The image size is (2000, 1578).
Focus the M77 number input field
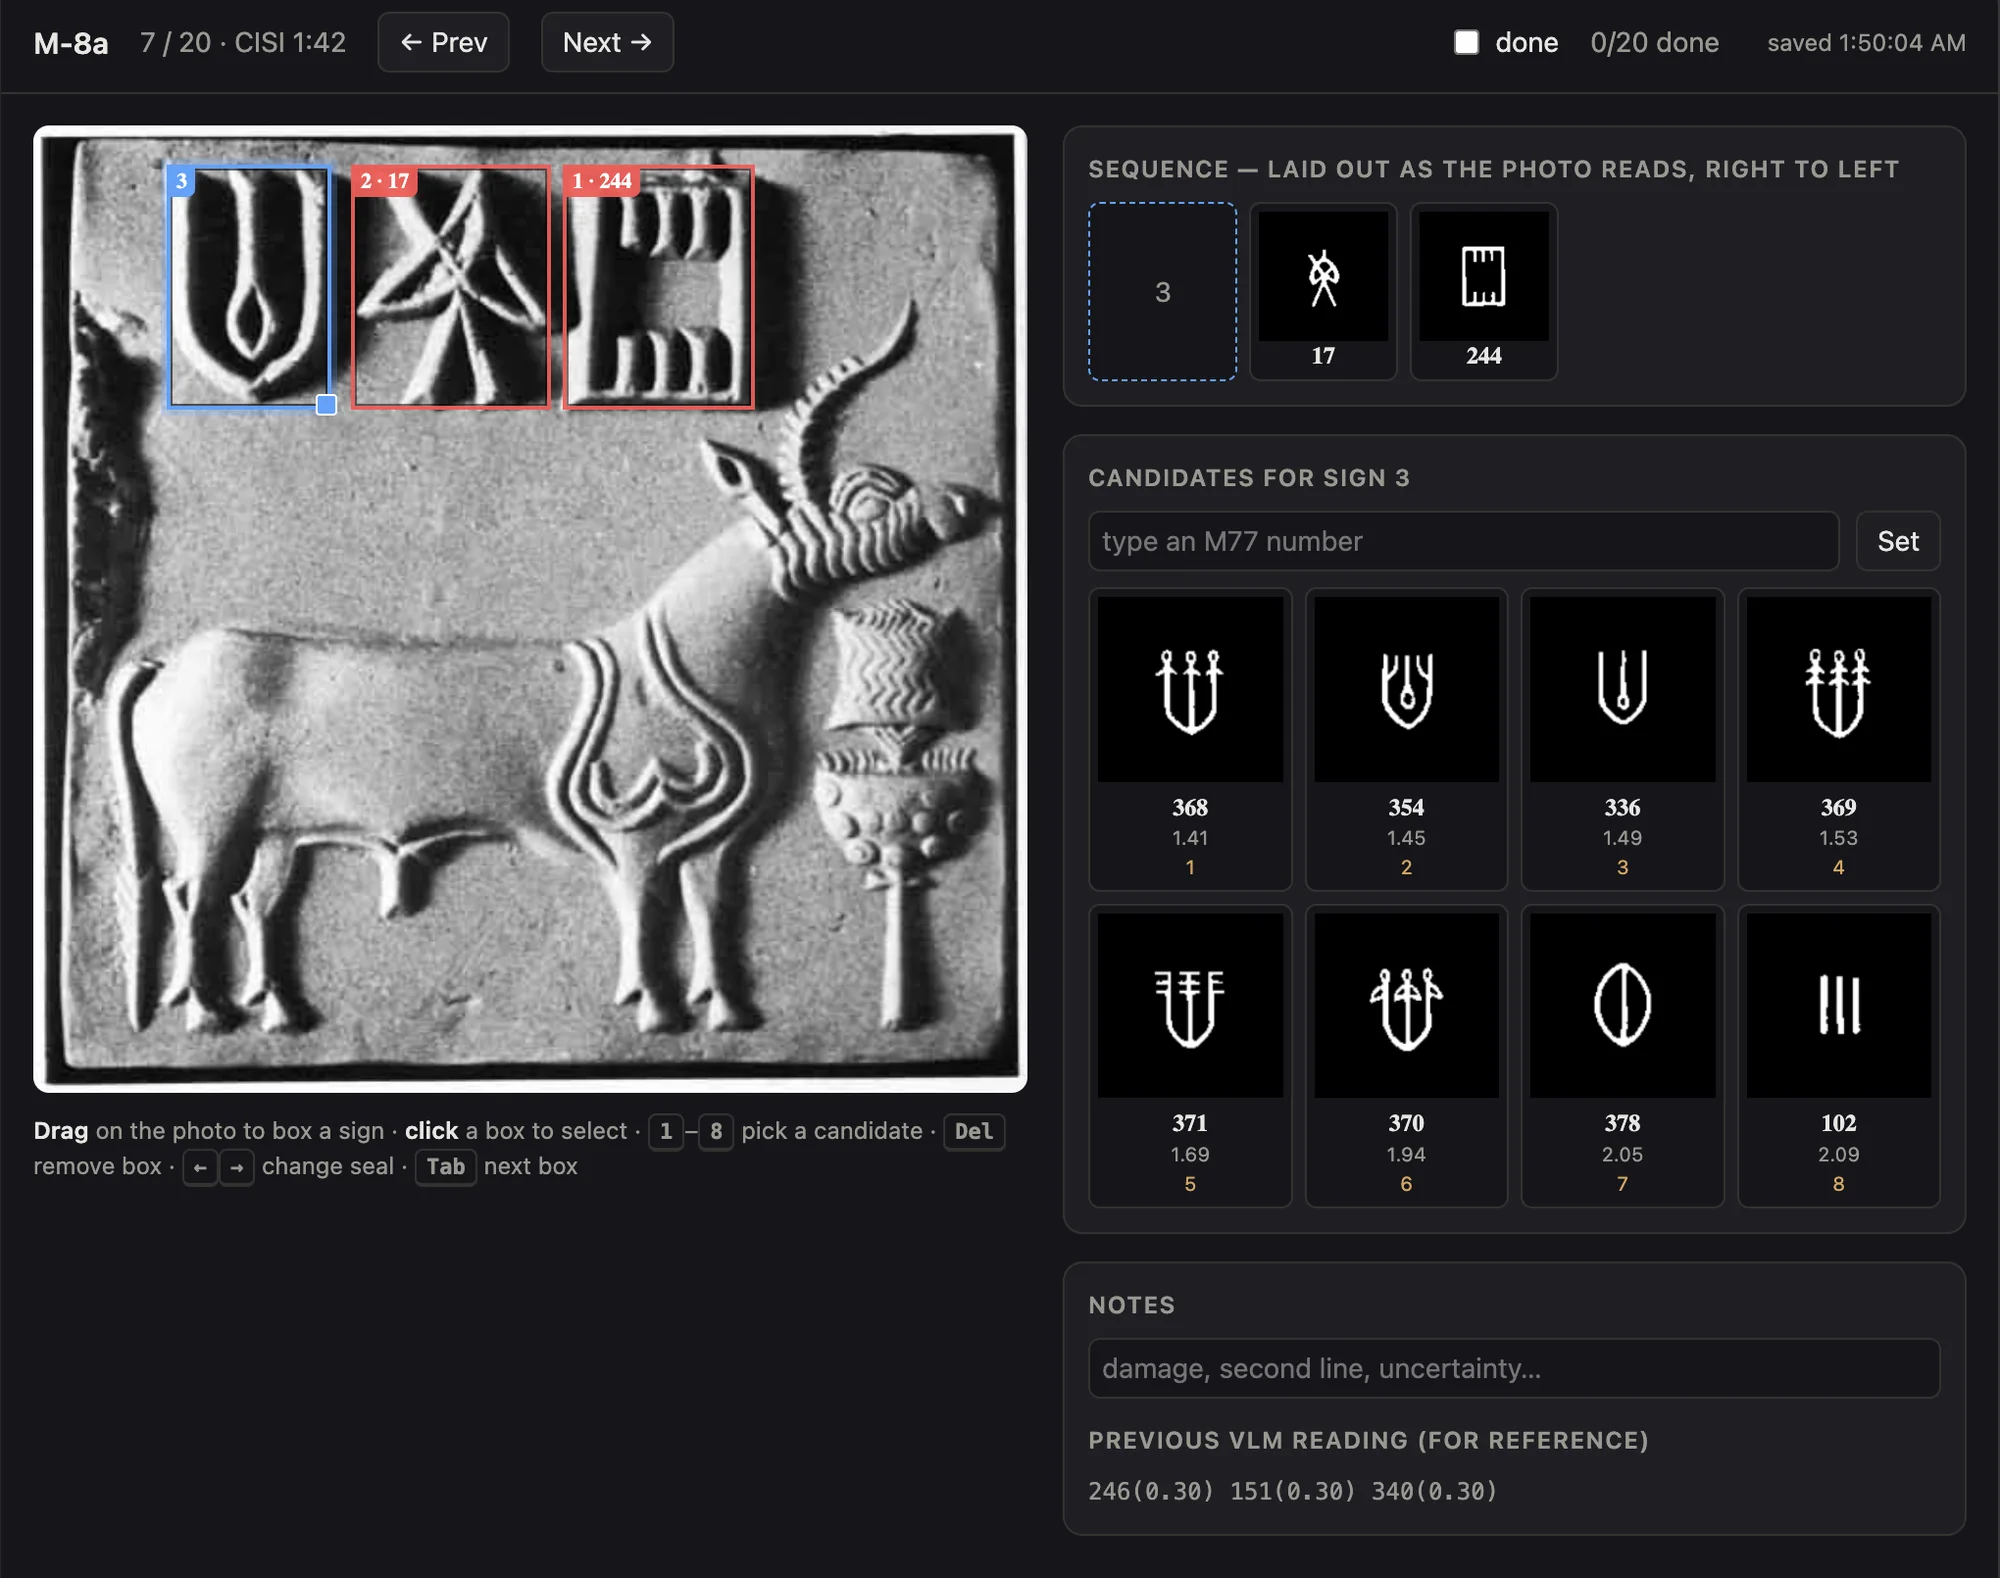[1463, 541]
